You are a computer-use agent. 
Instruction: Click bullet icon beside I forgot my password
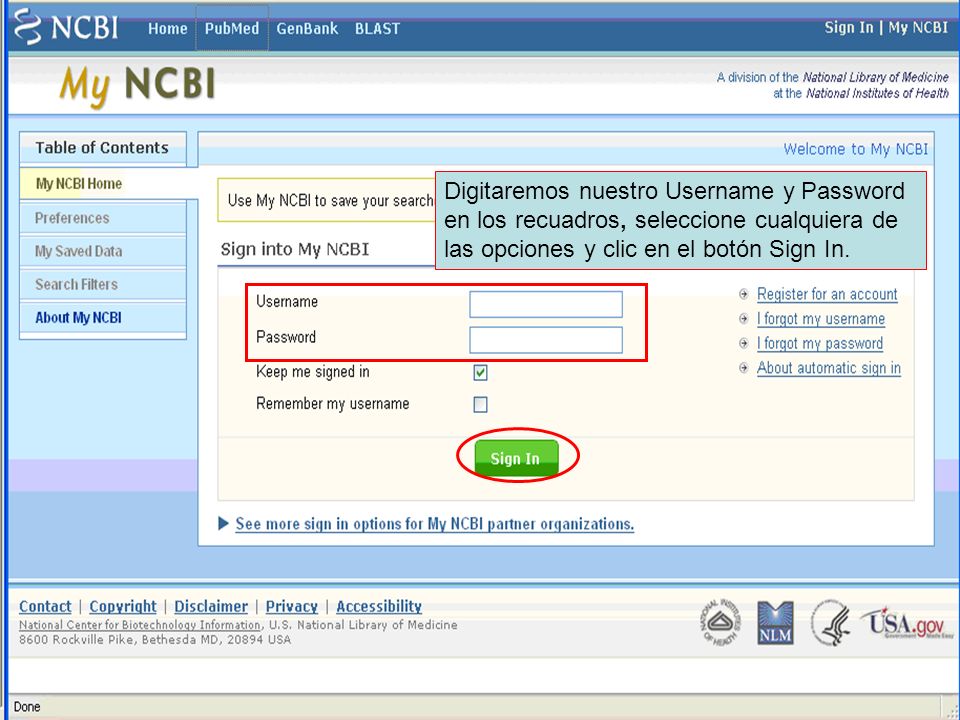[x=744, y=343]
